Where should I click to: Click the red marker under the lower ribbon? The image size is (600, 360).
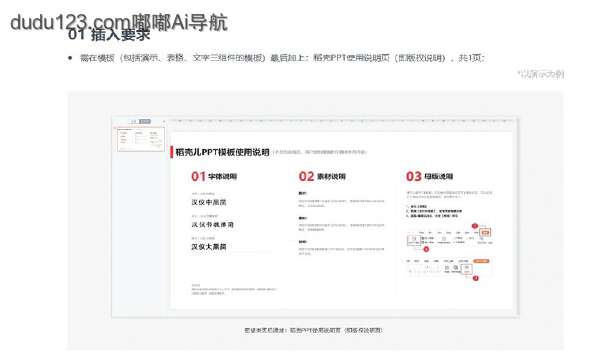[x=476, y=278]
